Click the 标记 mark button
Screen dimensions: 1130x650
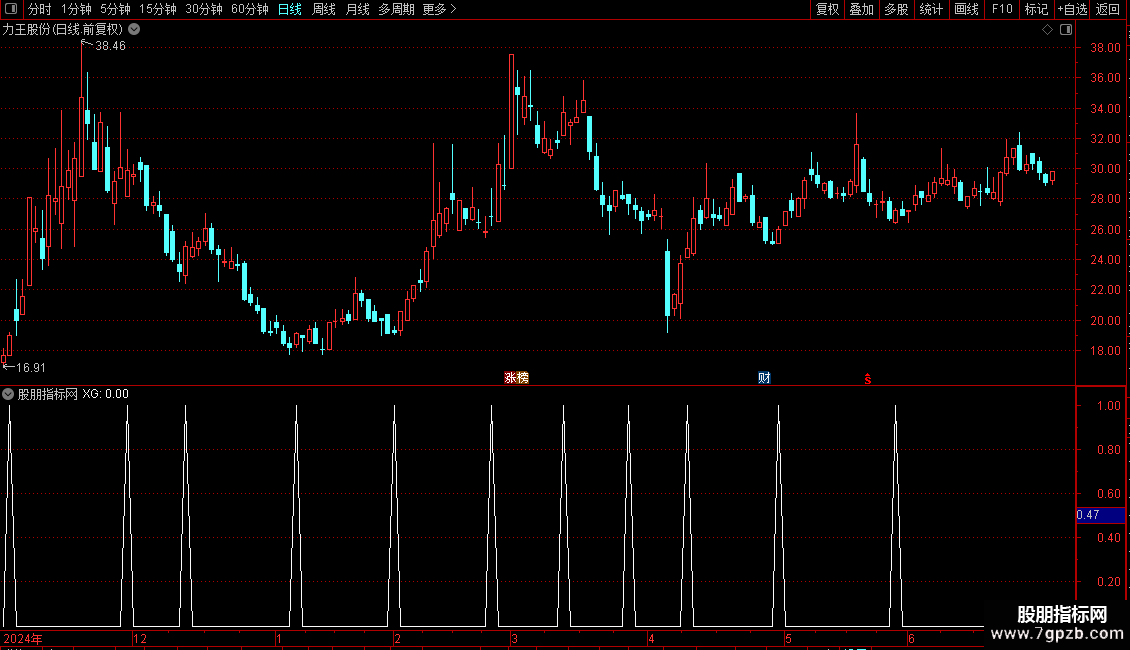point(1036,9)
